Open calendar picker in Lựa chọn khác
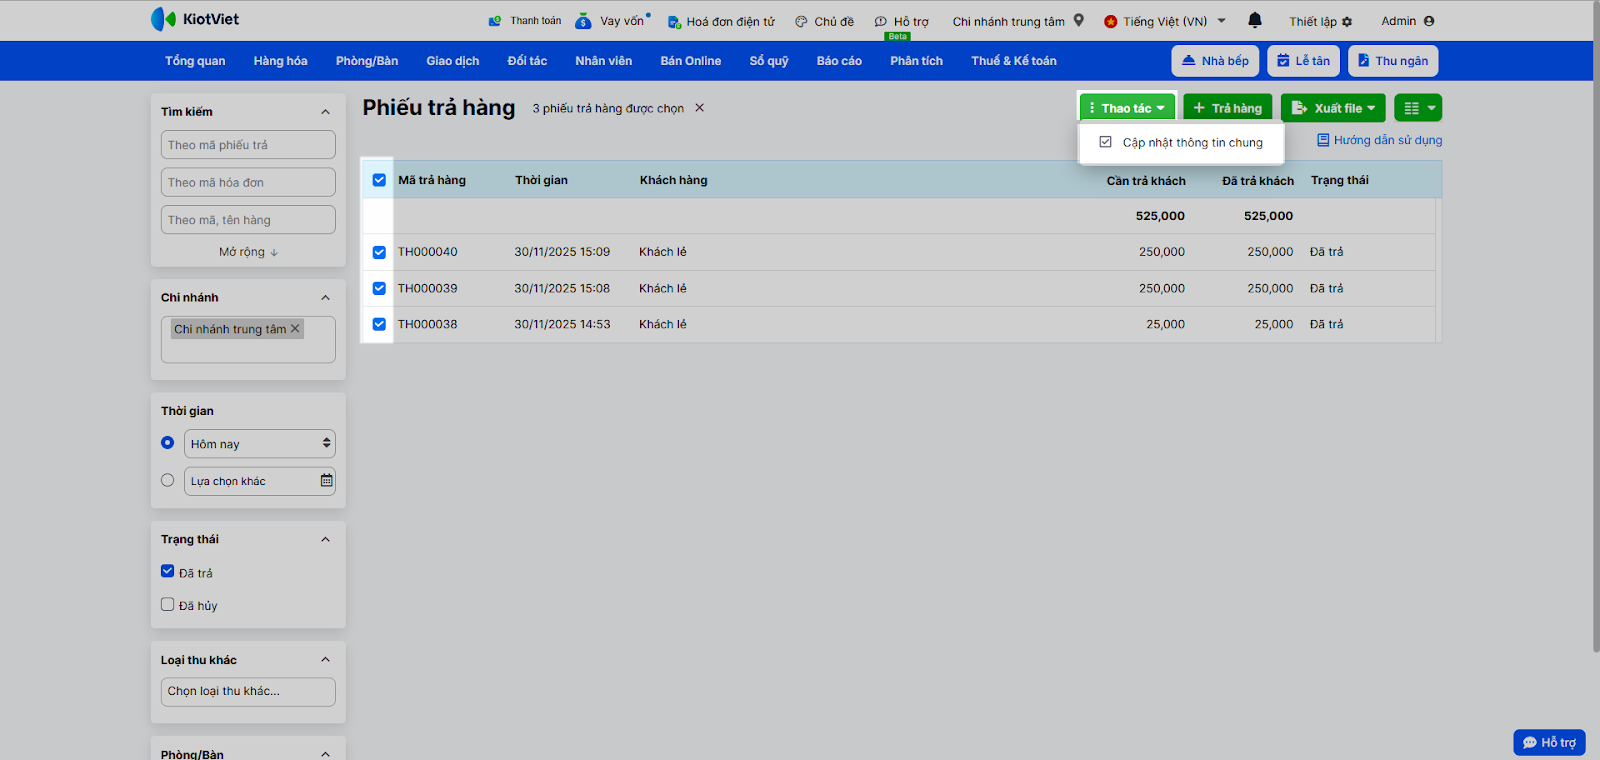1600x760 pixels. (x=326, y=481)
